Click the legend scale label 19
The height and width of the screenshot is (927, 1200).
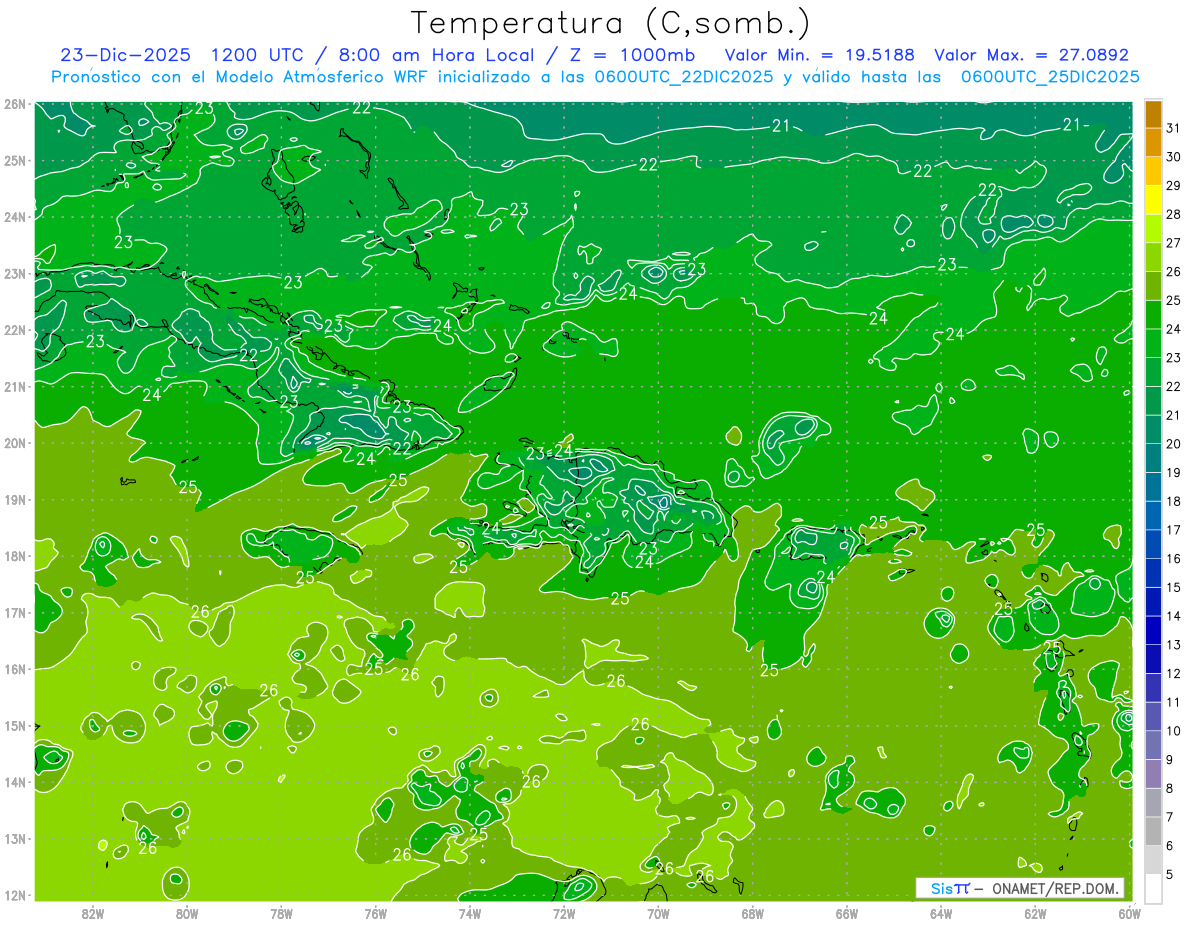click(1174, 473)
